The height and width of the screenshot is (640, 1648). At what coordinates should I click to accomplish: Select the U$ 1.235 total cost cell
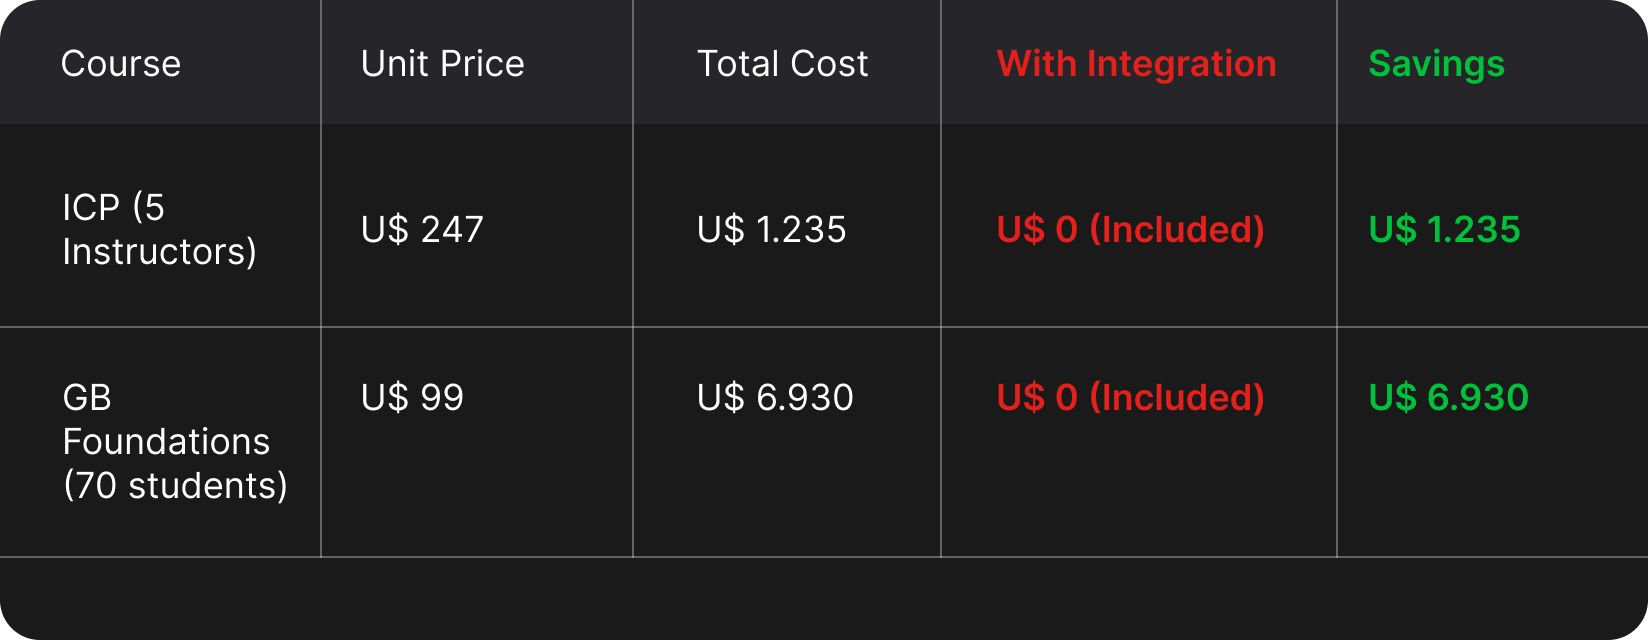(771, 230)
